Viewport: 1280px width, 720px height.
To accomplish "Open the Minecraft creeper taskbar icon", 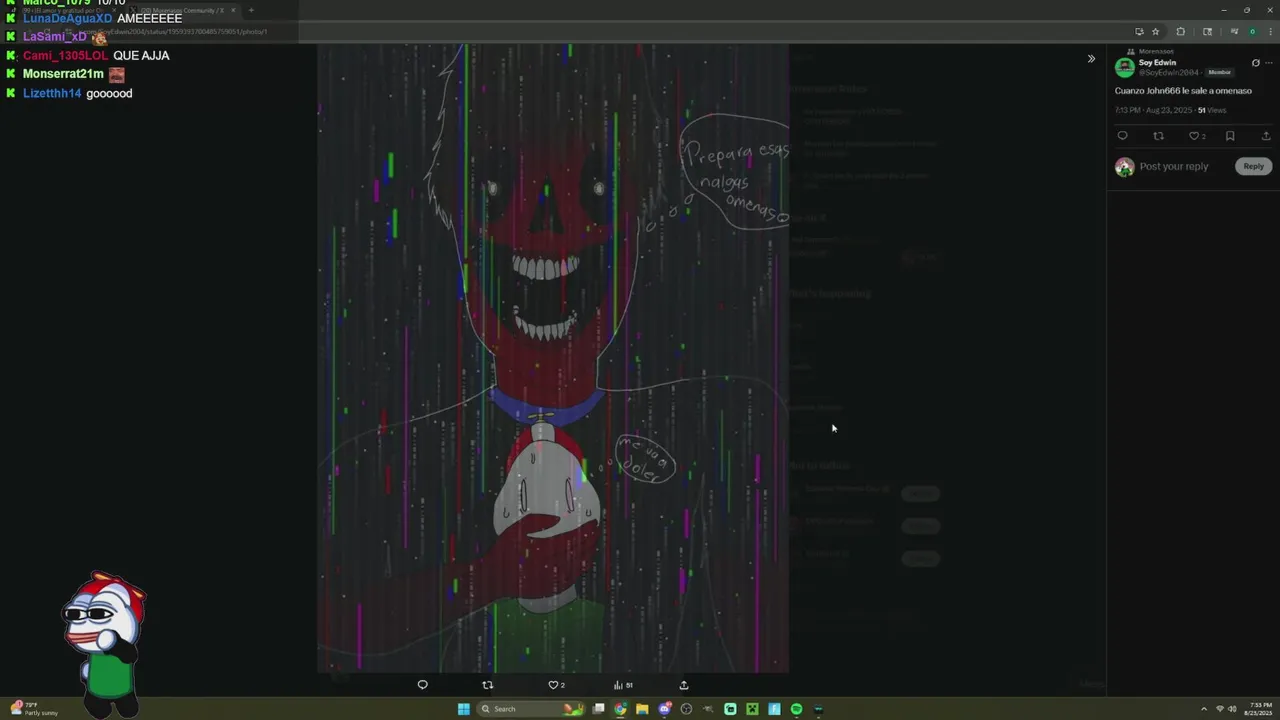I will [752, 709].
